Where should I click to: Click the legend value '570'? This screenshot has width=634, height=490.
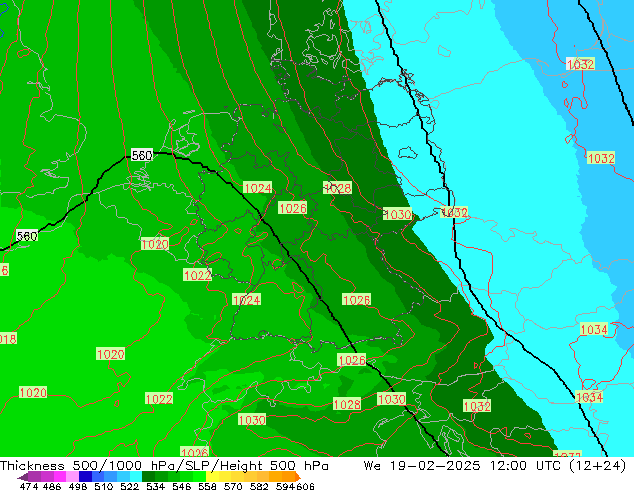point(233,486)
